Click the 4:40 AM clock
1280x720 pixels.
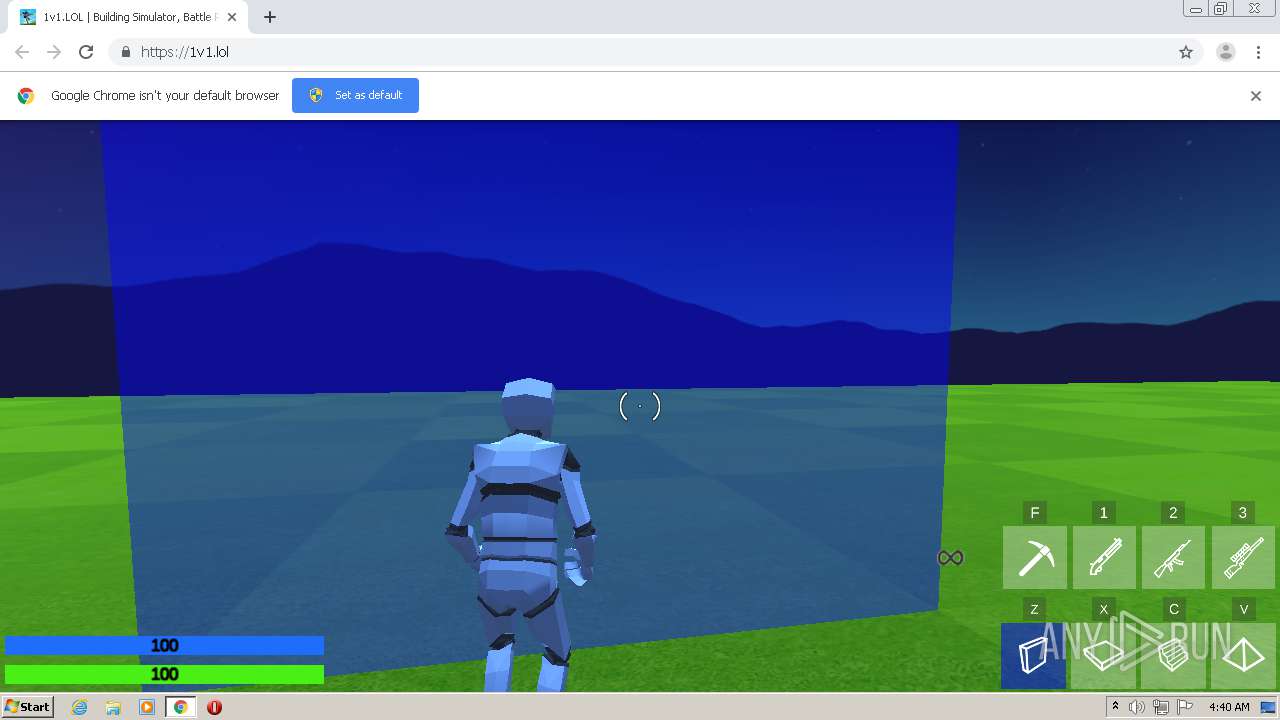[x=1229, y=707]
